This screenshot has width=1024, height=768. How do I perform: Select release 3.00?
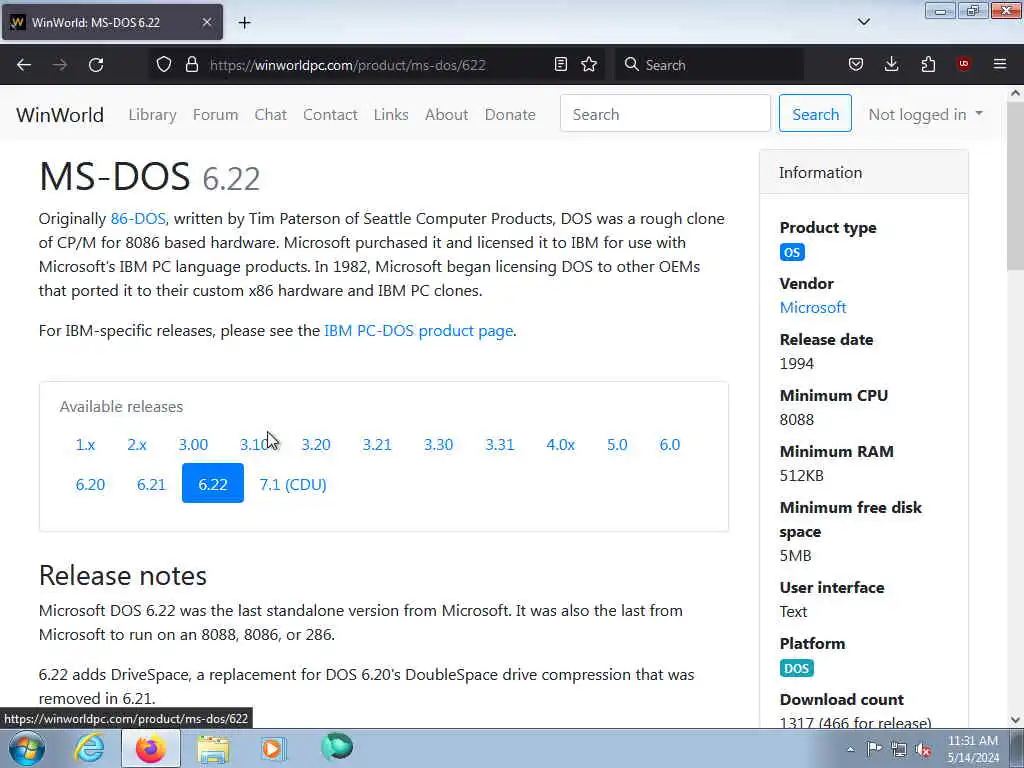(x=193, y=444)
